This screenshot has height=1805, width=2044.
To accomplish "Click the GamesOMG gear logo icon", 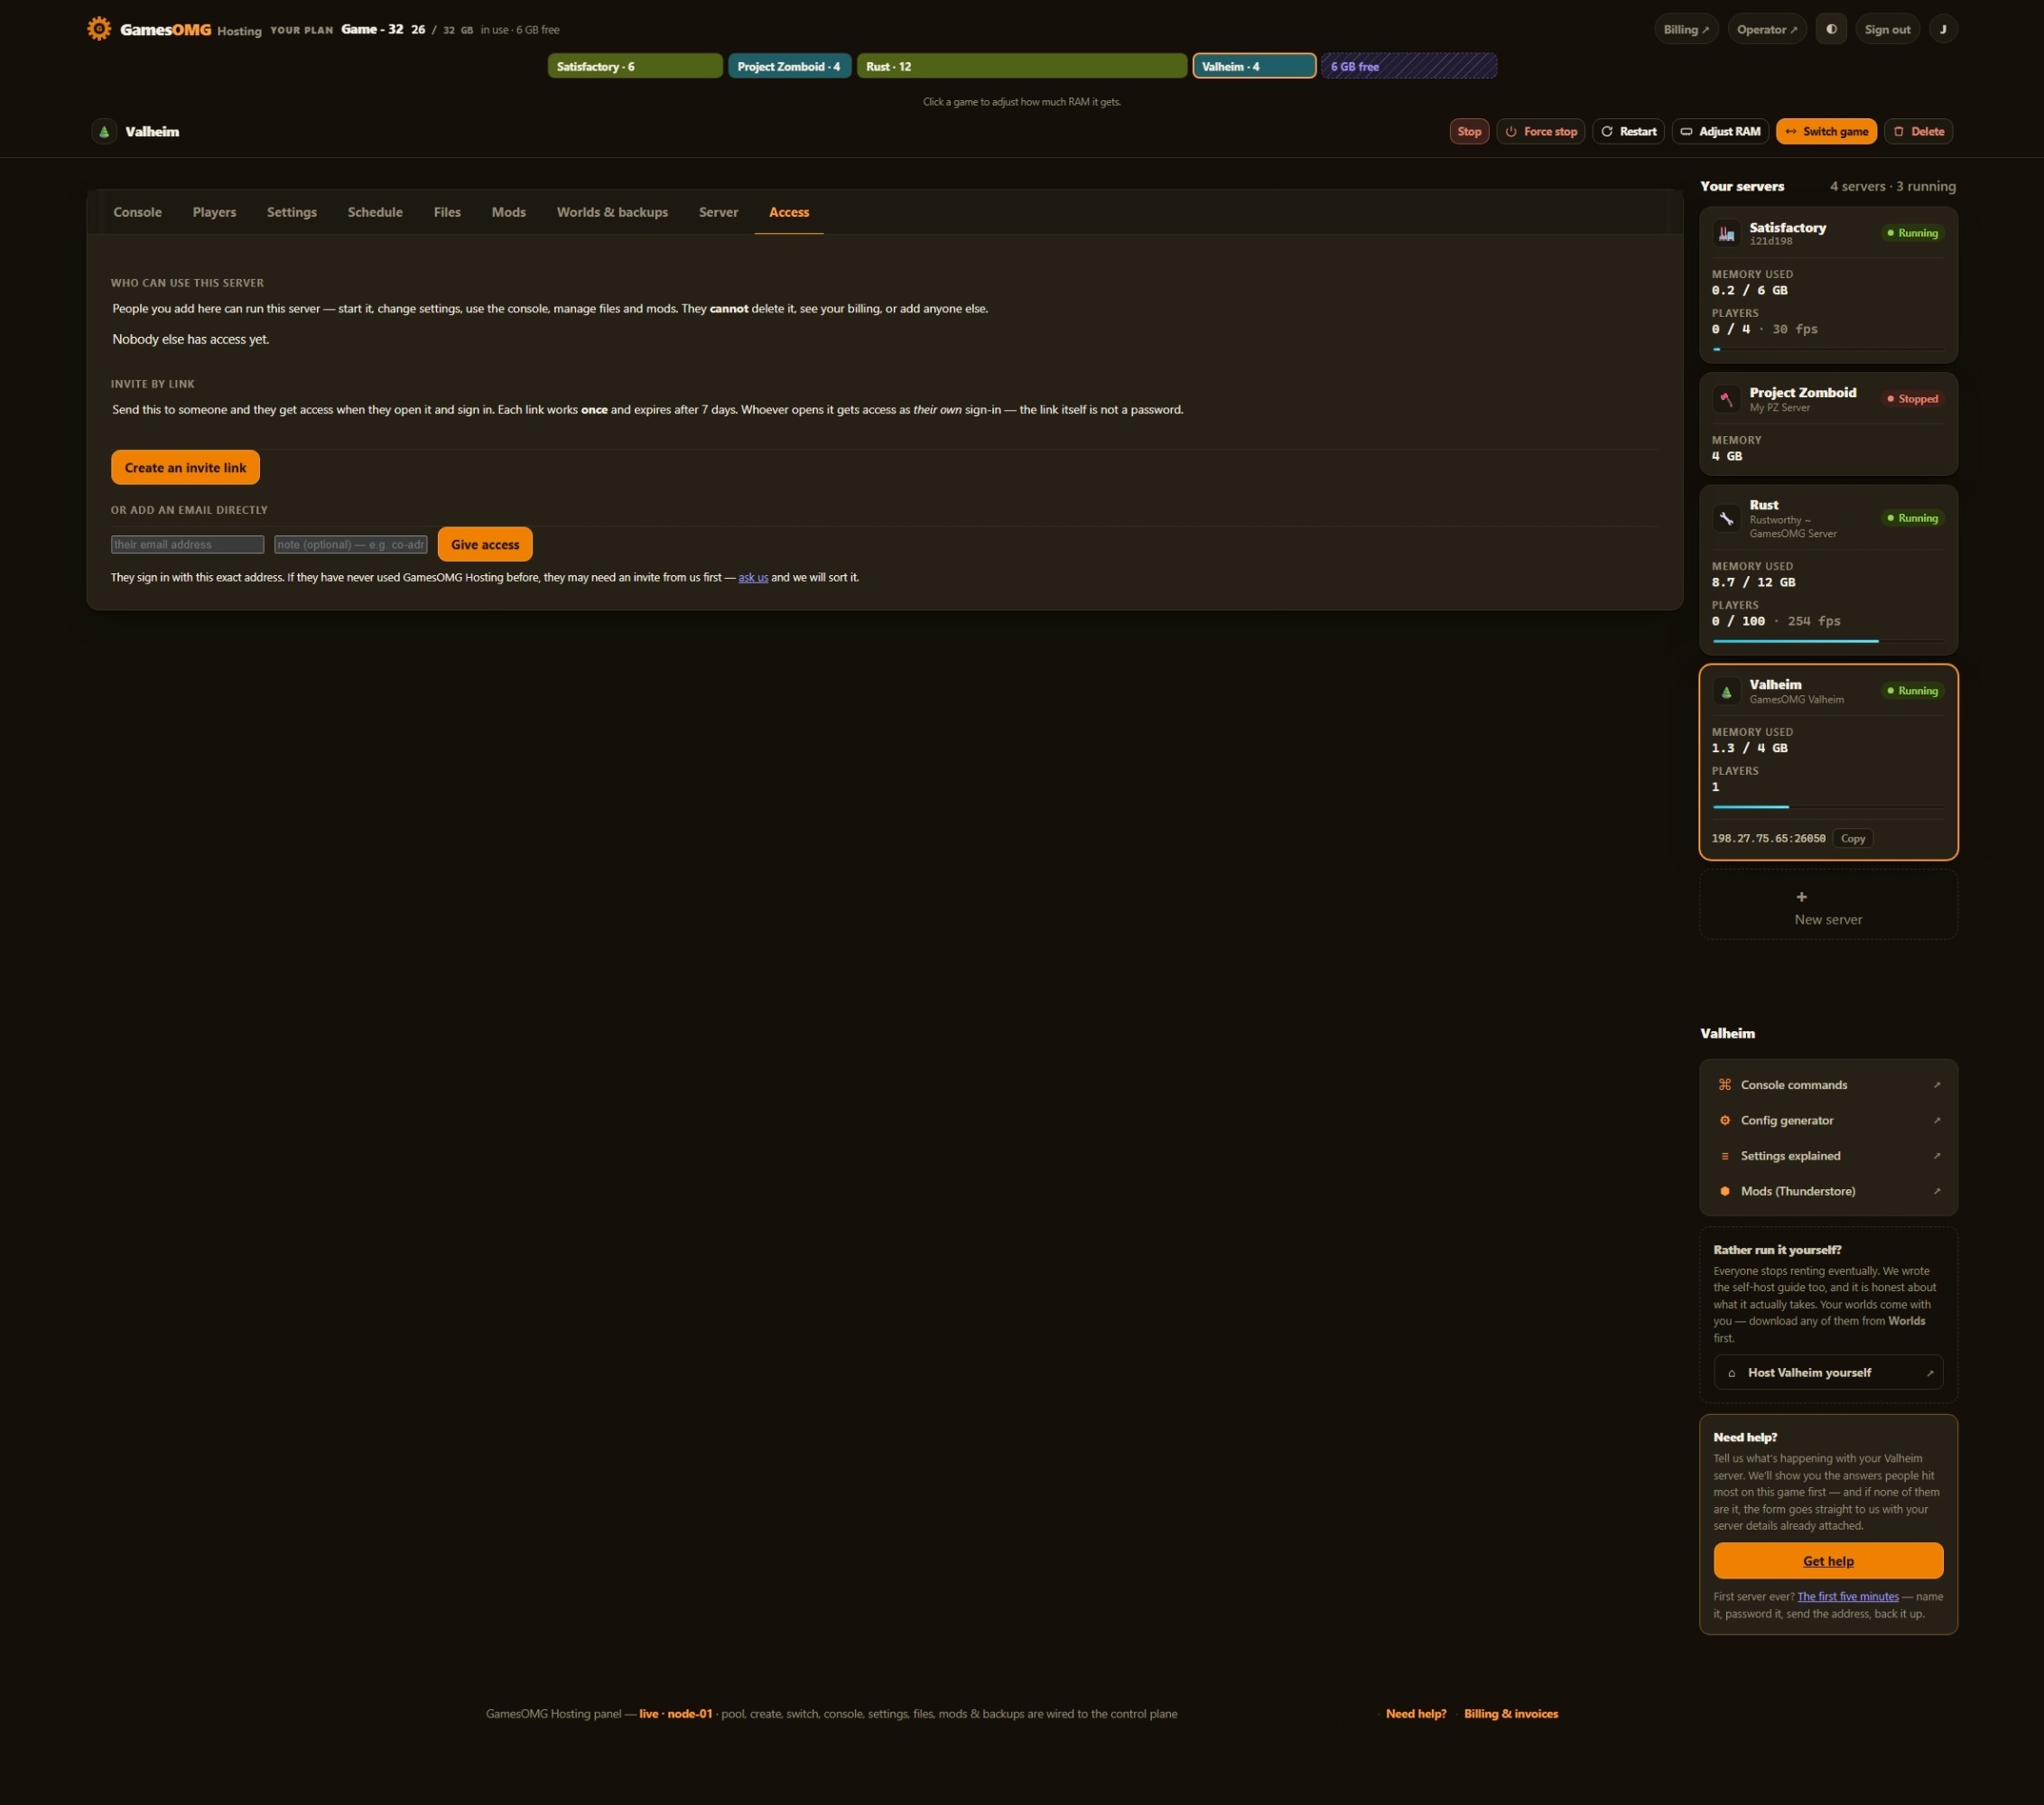I will coord(98,28).
